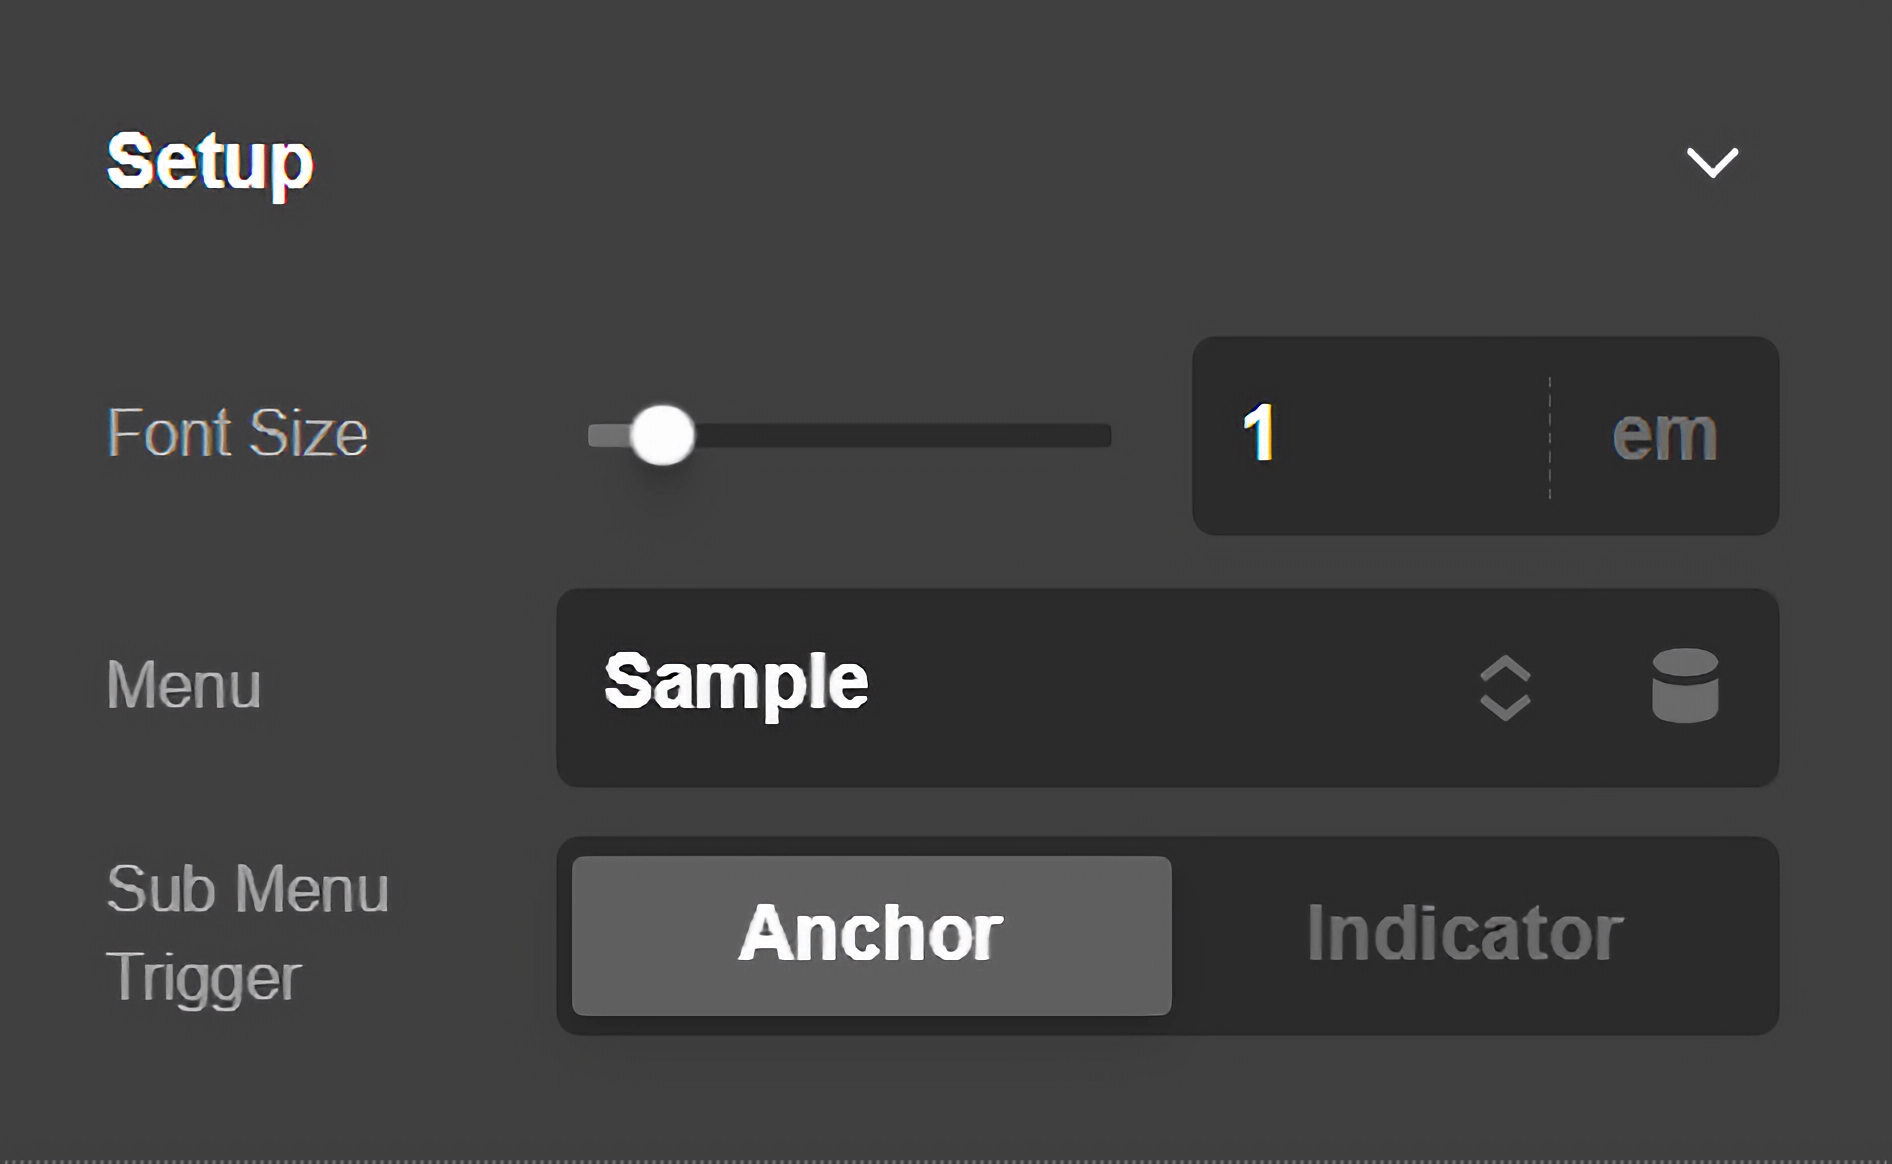Open the em unit selector
Screen dimensions: 1892x1164
1665,435
